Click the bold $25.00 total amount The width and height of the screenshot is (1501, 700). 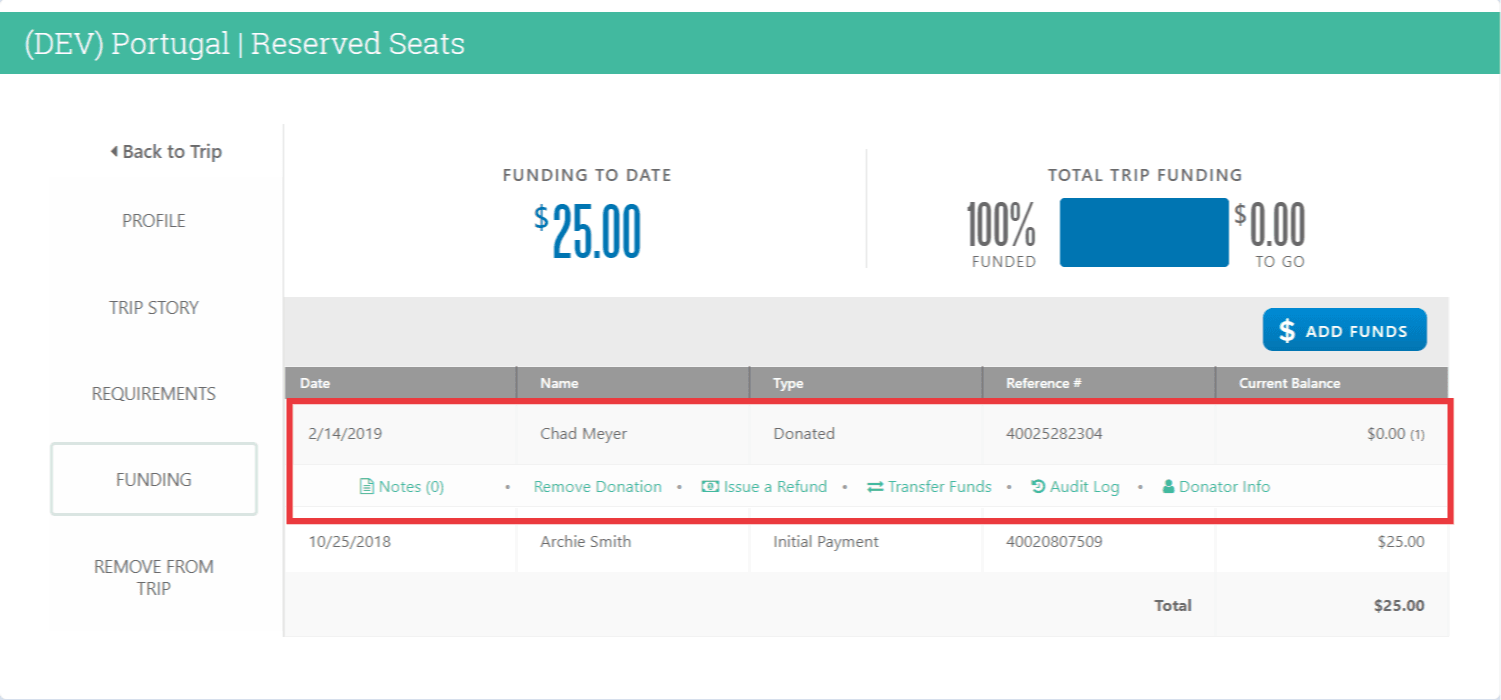pos(1398,605)
